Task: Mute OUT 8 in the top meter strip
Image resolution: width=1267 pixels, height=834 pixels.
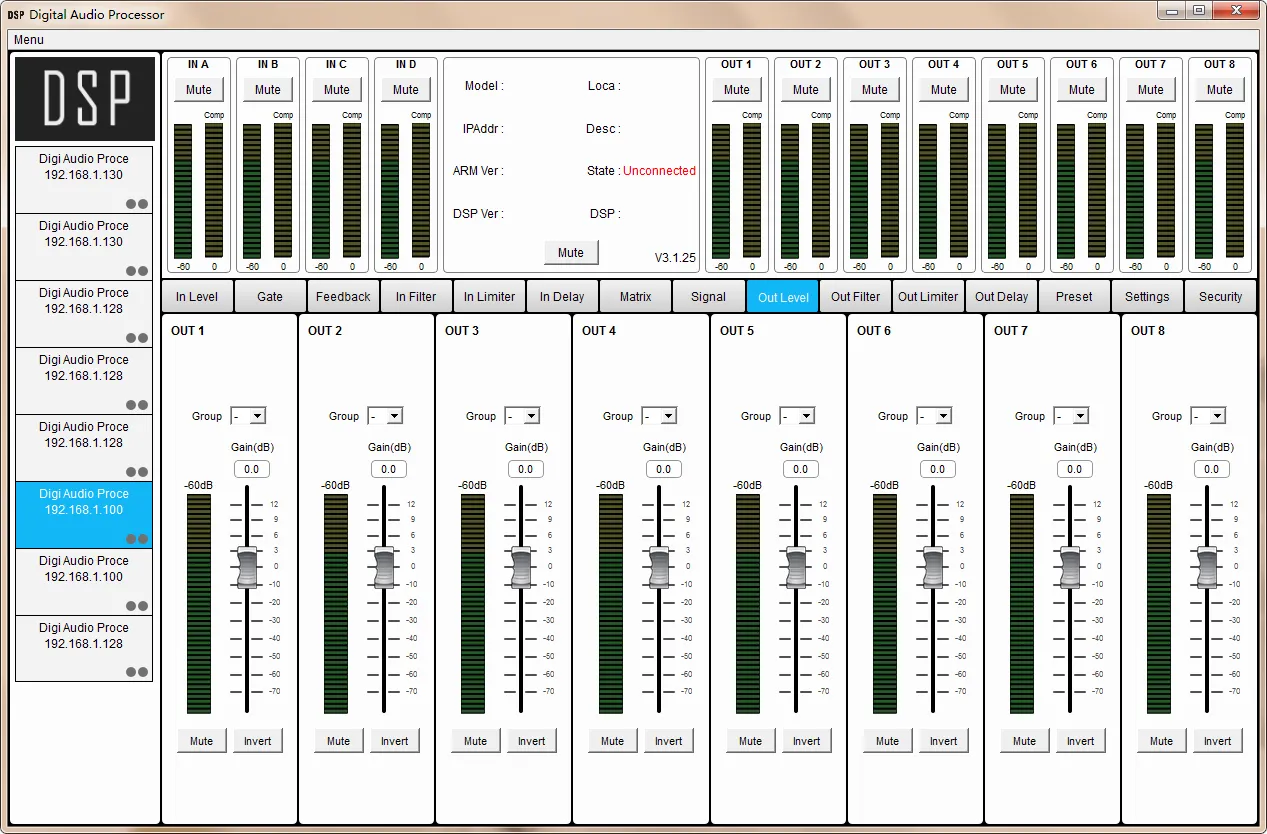Action: coord(1219,89)
